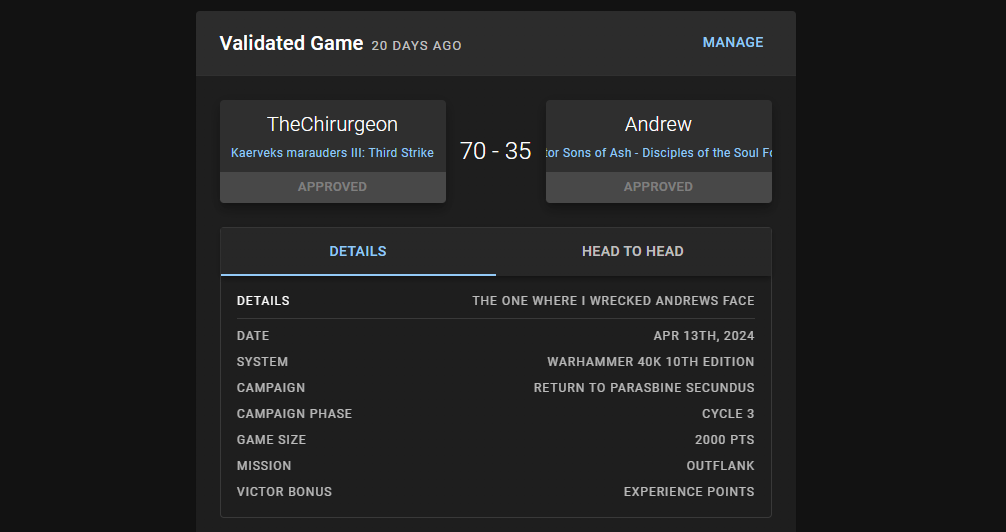Click the OUTFLANK mission value

[x=720, y=466]
